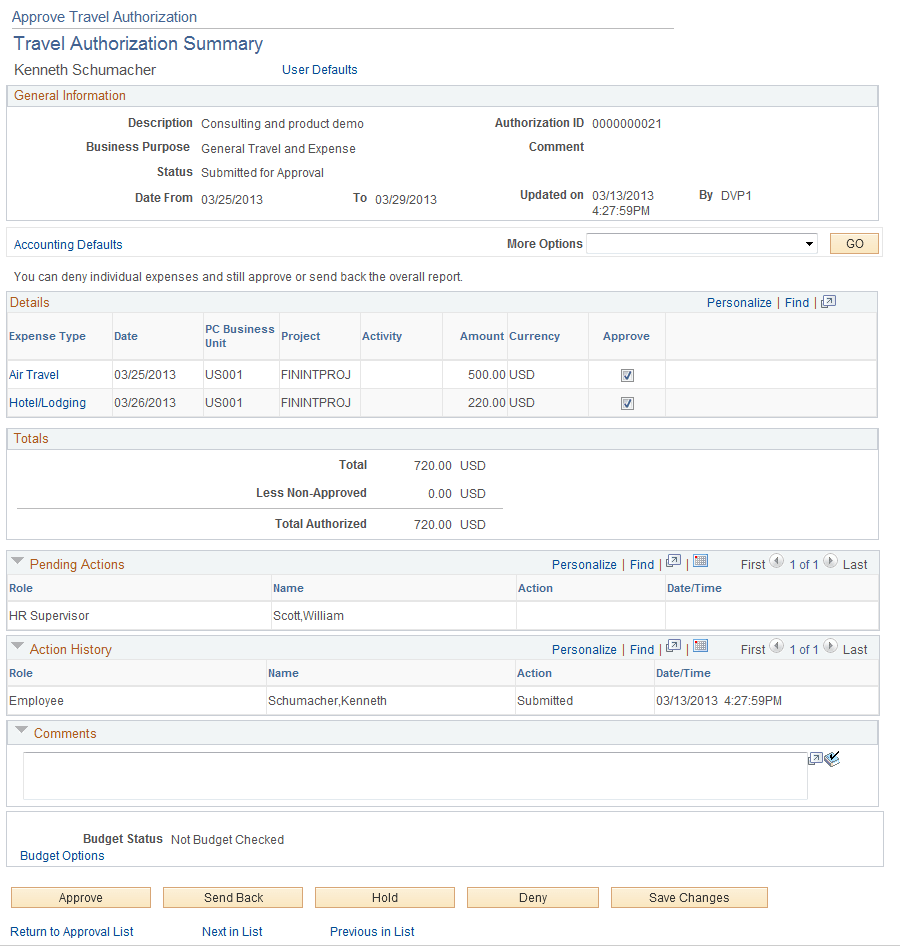Uncheck Approve for the Hotel/Lodging expense
Viewport: 900px width, 946px height.
627,403
